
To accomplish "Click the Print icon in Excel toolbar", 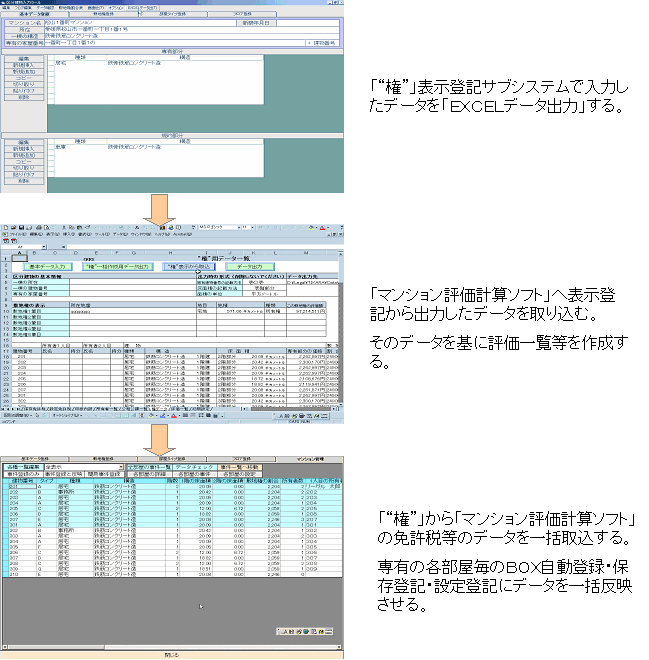I will coord(39,228).
